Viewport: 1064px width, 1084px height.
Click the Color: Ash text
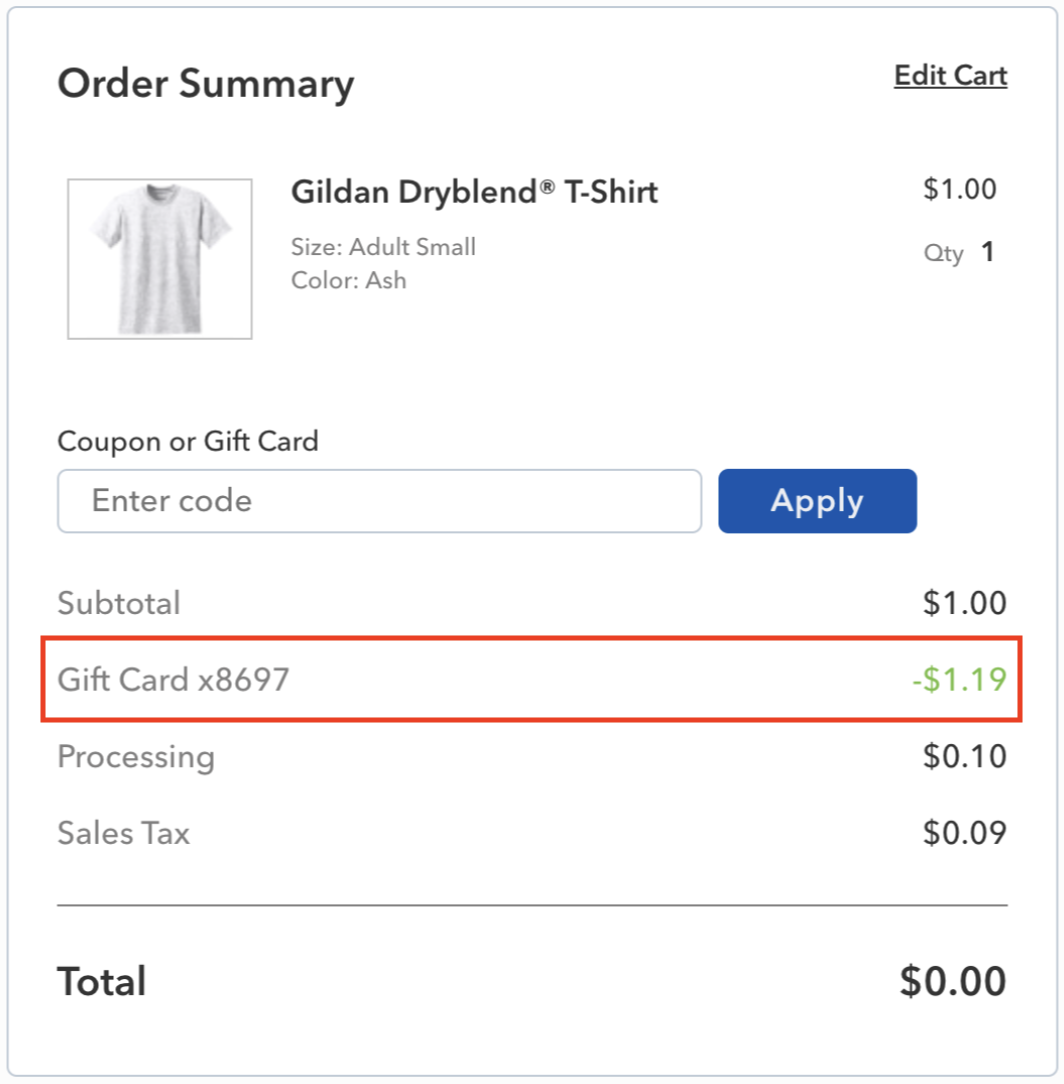[x=348, y=280]
